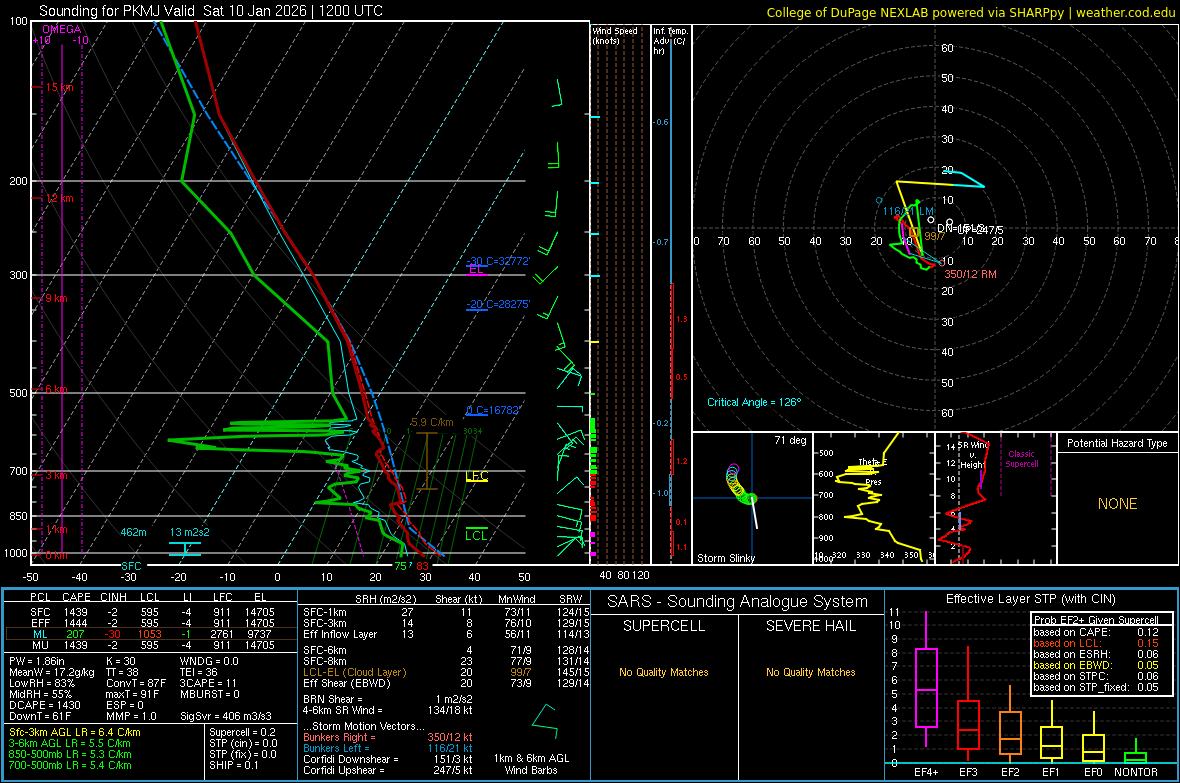The height and width of the screenshot is (783, 1180).
Task: Click the '1km & 6km AGL Wind Barbs' caption
Action: tap(531, 764)
